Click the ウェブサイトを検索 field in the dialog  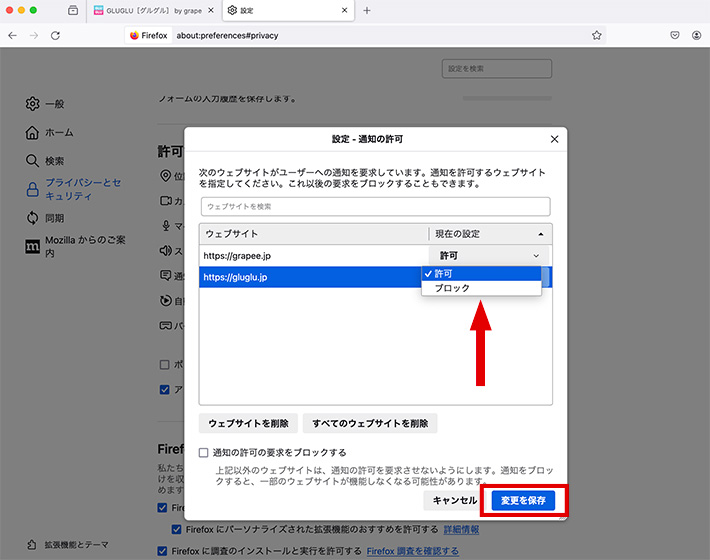coord(375,206)
